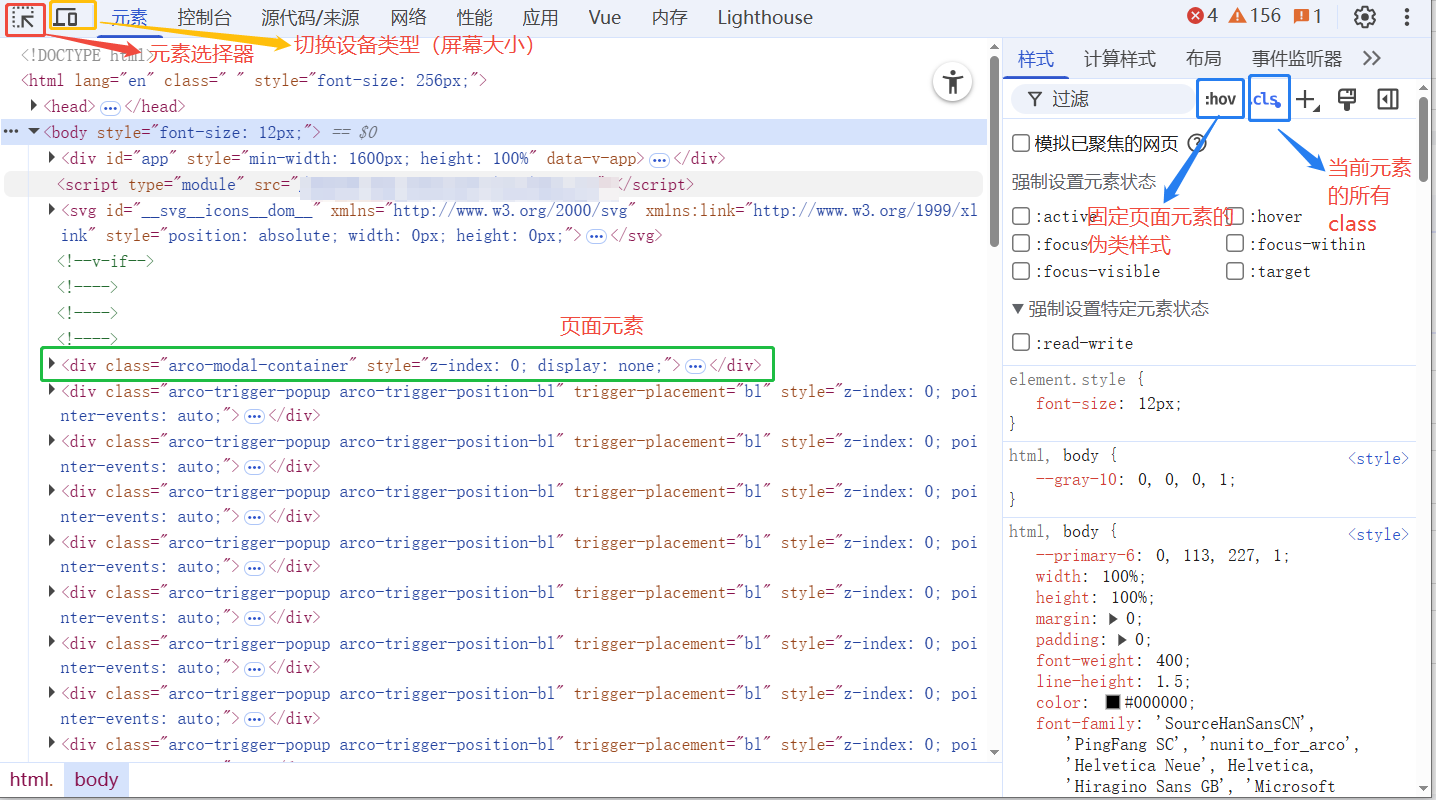Click the black #000000 color swatch
Screen dimensions: 1436x800
point(1113,702)
